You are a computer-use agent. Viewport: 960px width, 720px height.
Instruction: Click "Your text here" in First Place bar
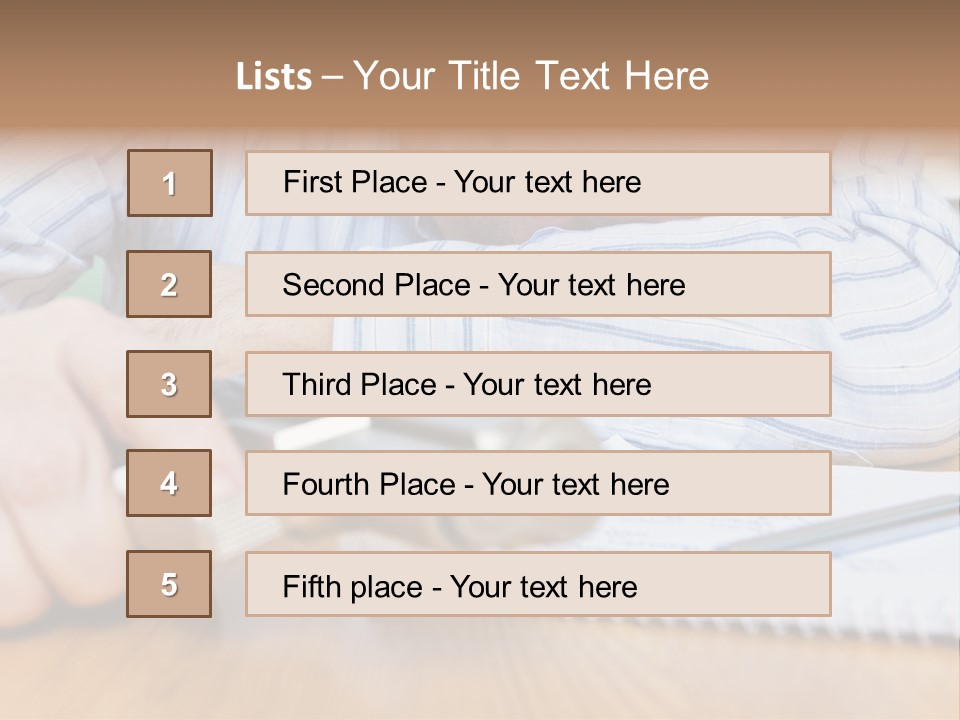tap(547, 182)
